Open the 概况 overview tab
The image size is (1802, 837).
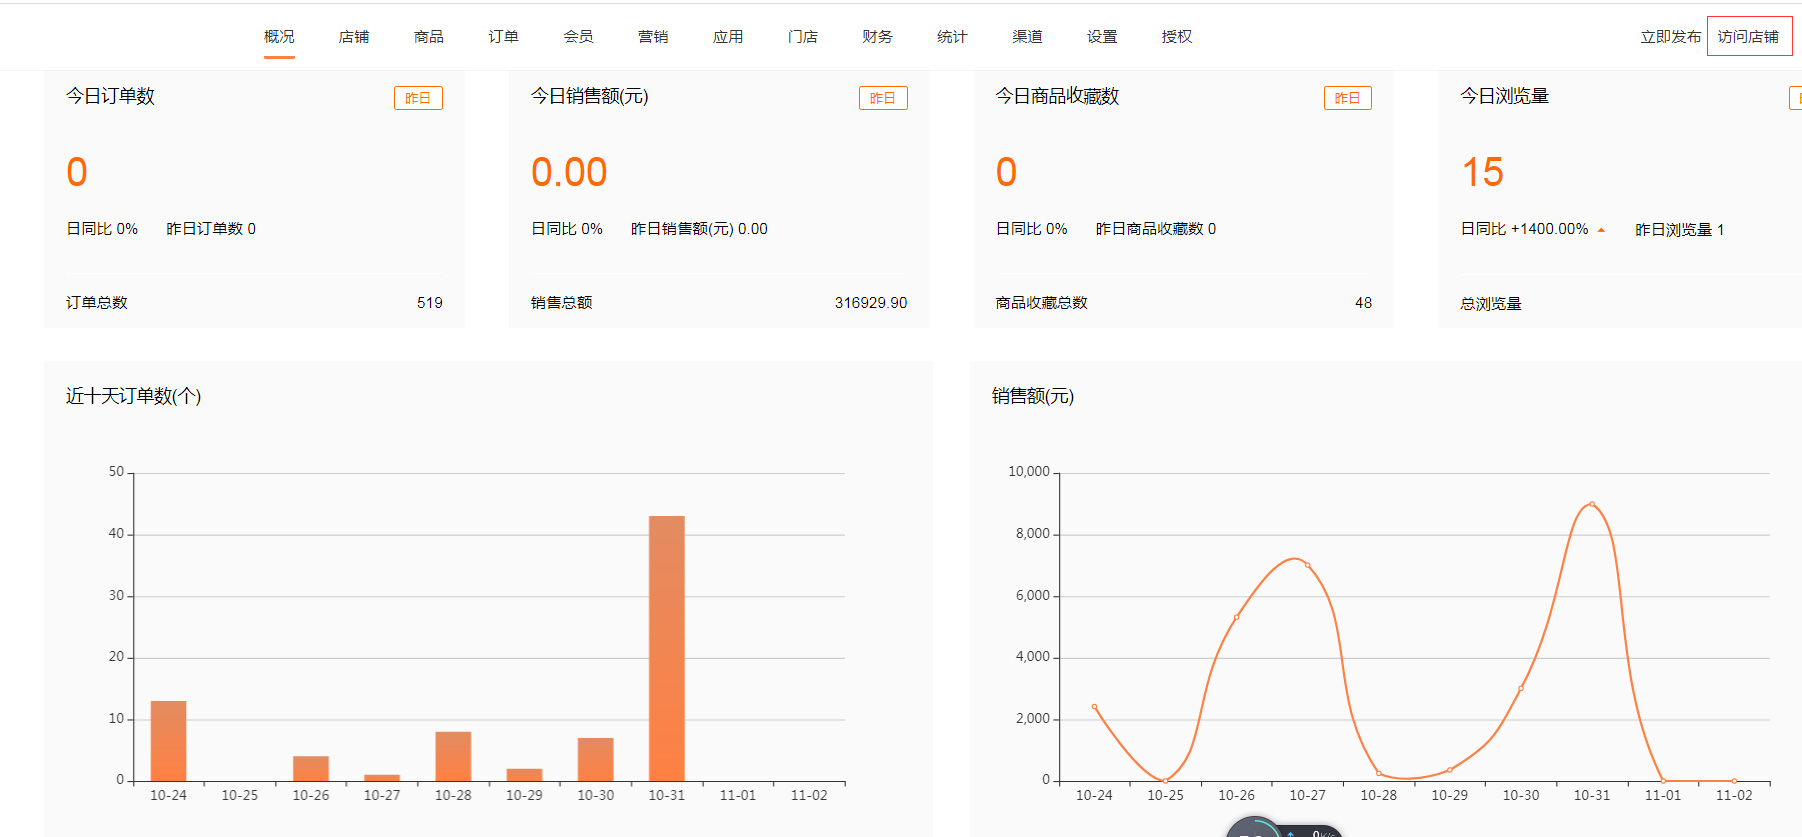click(279, 37)
